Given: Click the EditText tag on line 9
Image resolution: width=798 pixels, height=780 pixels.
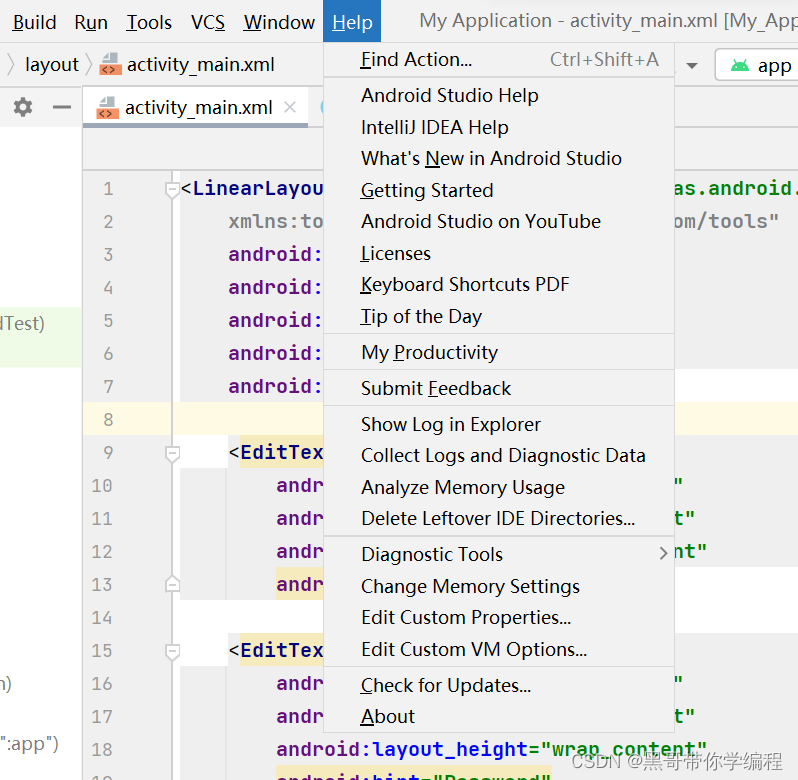Looking at the screenshot, I should [281, 452].
